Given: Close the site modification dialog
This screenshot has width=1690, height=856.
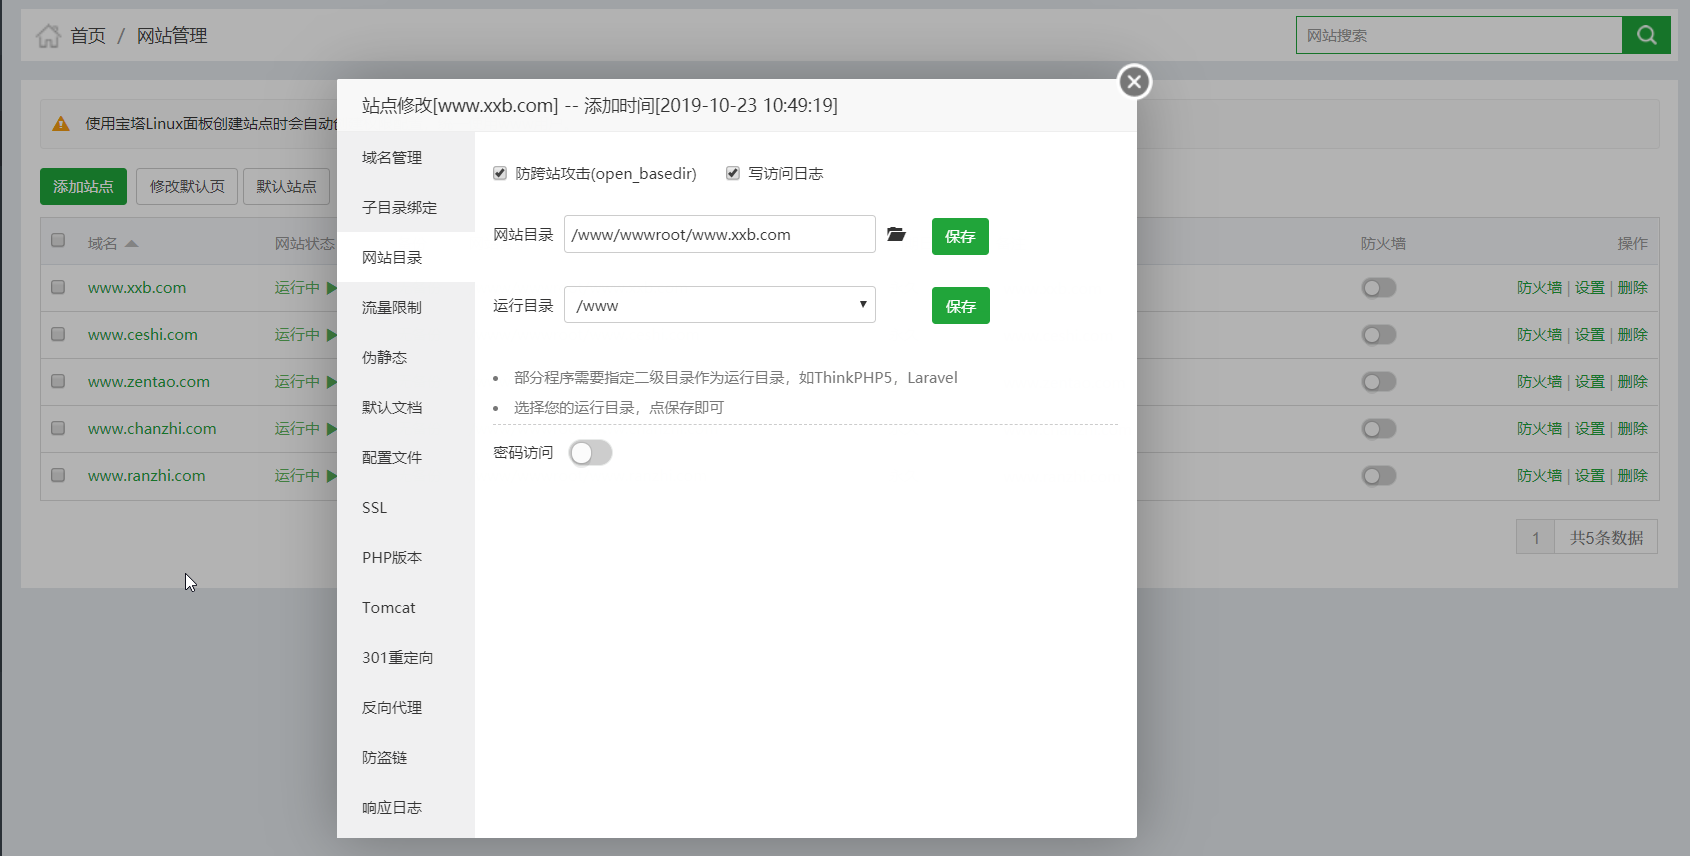Looking at the screenshot, I should click(x=1134, y=82).
